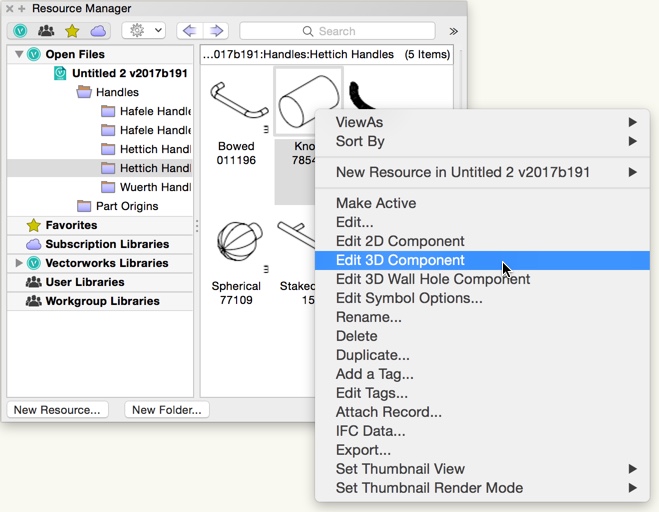
Task: Toggle the Workgroup/User libraries people icon in toolbar
Action: (x=46, y=31)
